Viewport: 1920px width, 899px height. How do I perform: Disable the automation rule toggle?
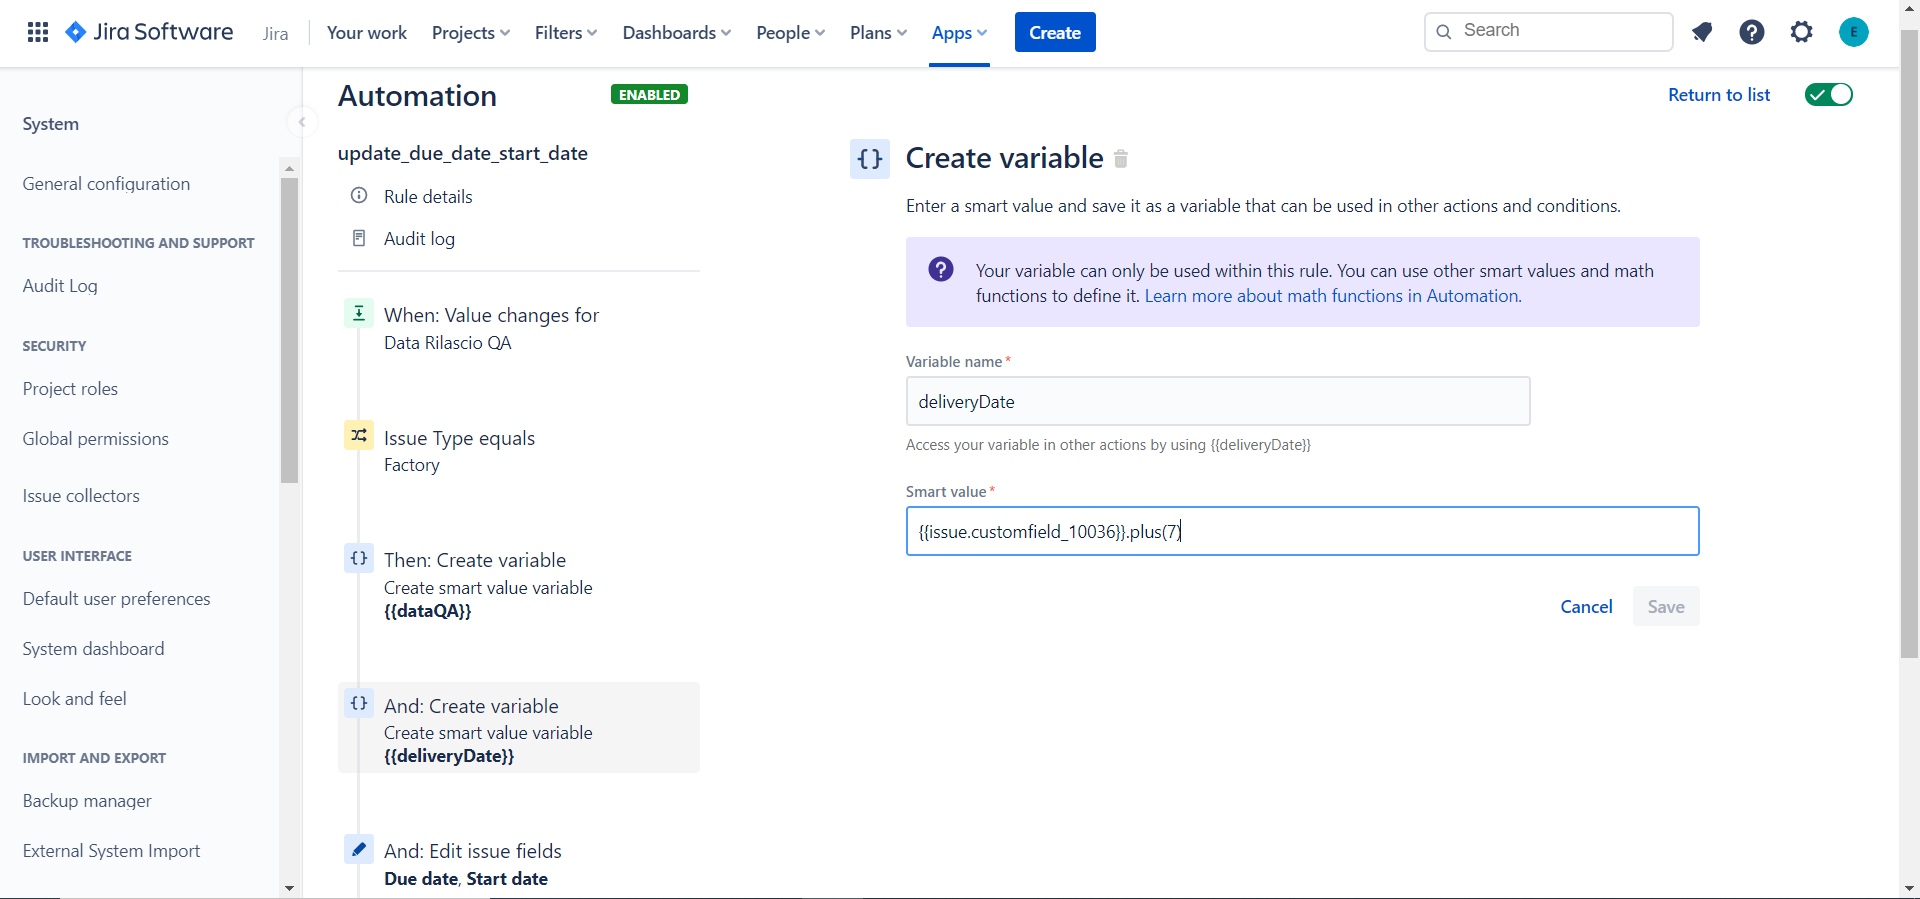[1829, 95]
